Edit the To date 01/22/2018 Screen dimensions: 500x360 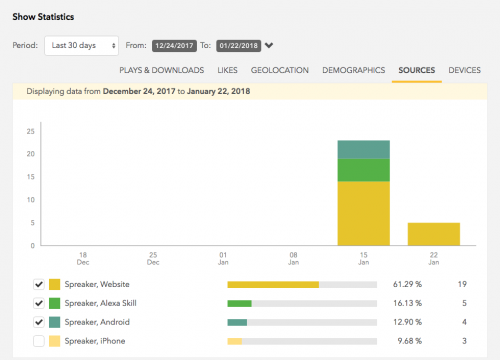coord(238,46)
